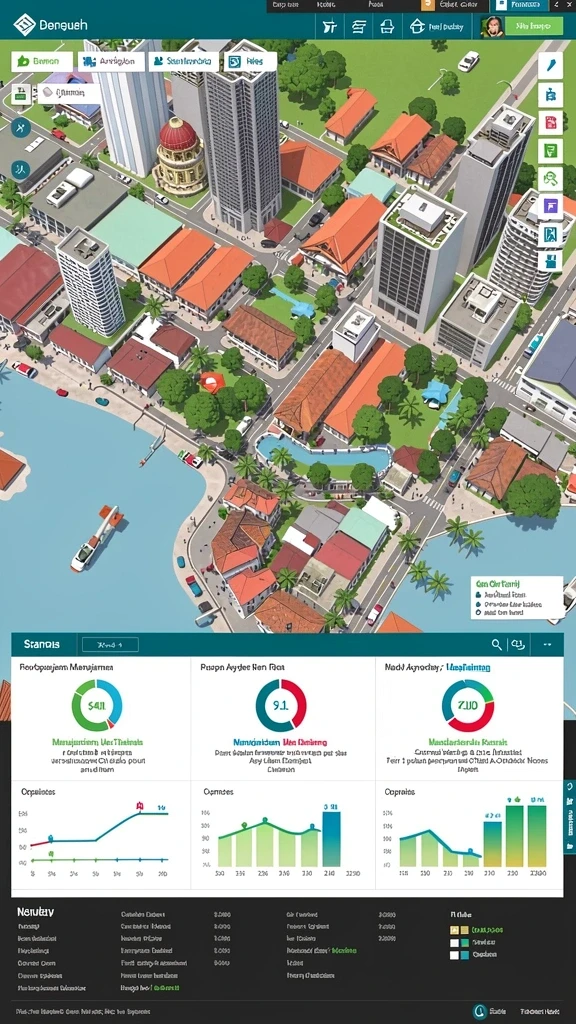
Task: Expand the more-options dots in Stats panel header
Action: point(547,645)
